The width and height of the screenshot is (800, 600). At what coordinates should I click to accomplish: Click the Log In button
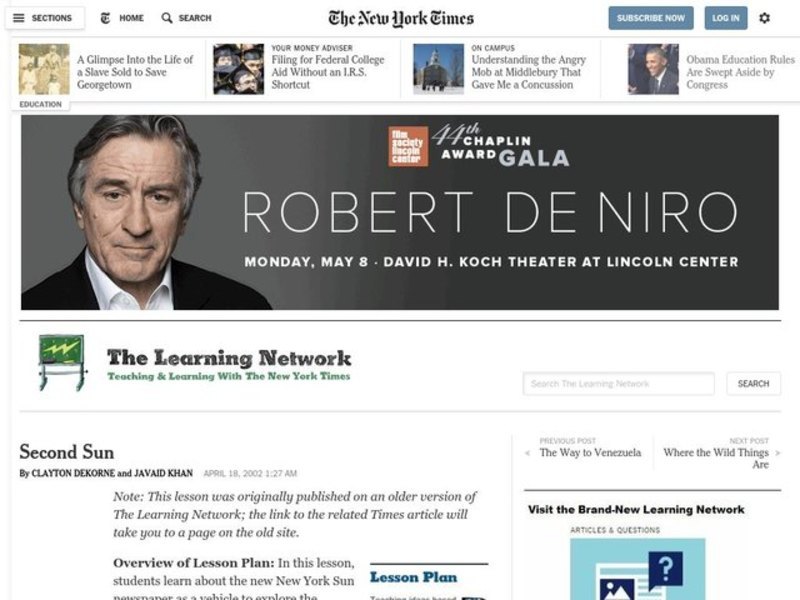(726, 18)
